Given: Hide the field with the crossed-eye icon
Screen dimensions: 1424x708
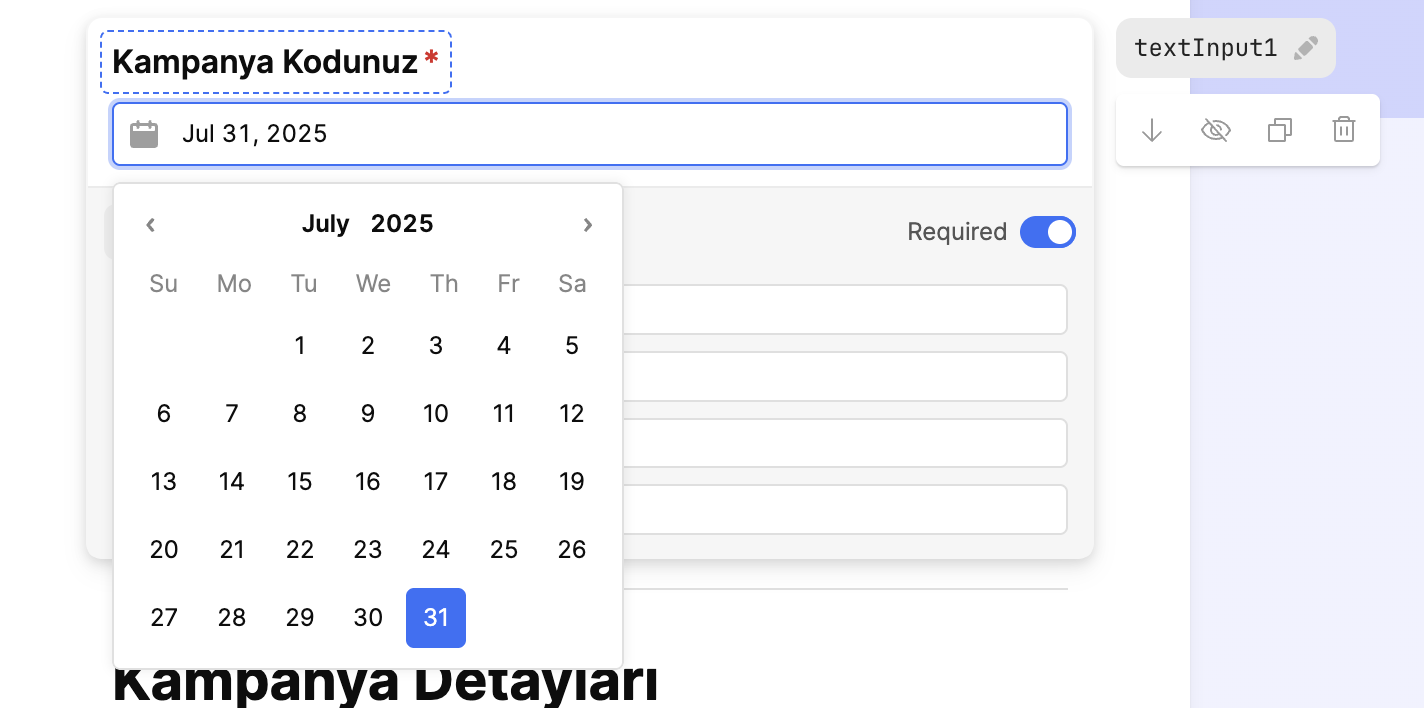Looking at the screenshot, I should [1215, 130].
